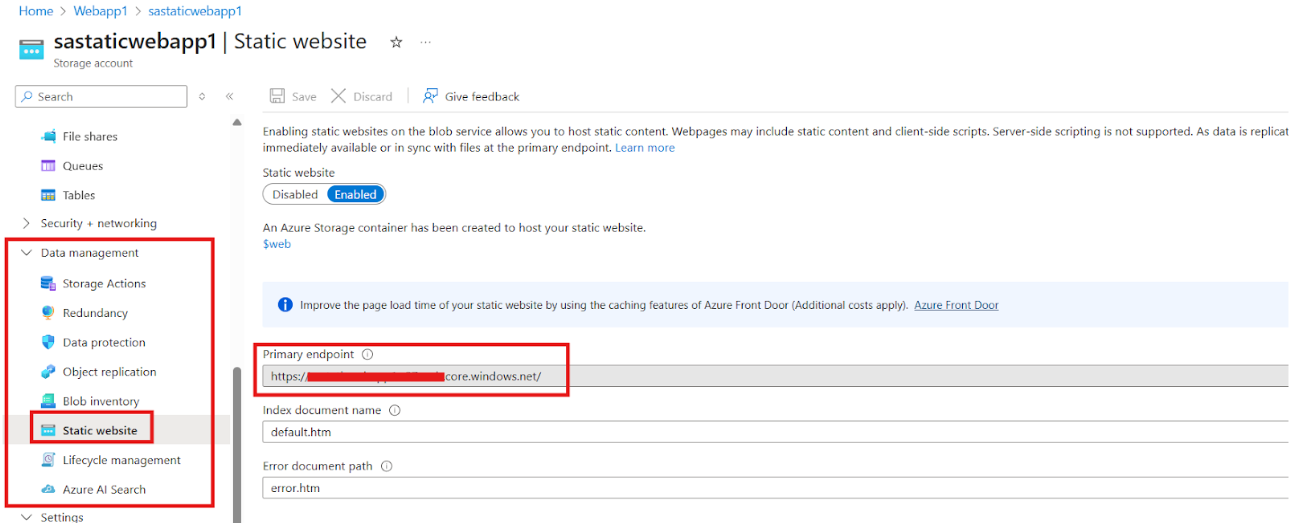Click the Primary endpoint URL field

coord(777,377)
